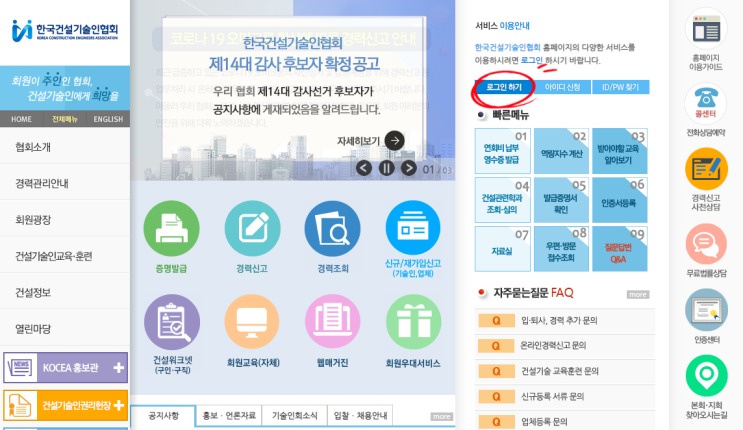Click the ID/PW 찾기 button
This screenshot has width=743, height=430.
[621, 87]
